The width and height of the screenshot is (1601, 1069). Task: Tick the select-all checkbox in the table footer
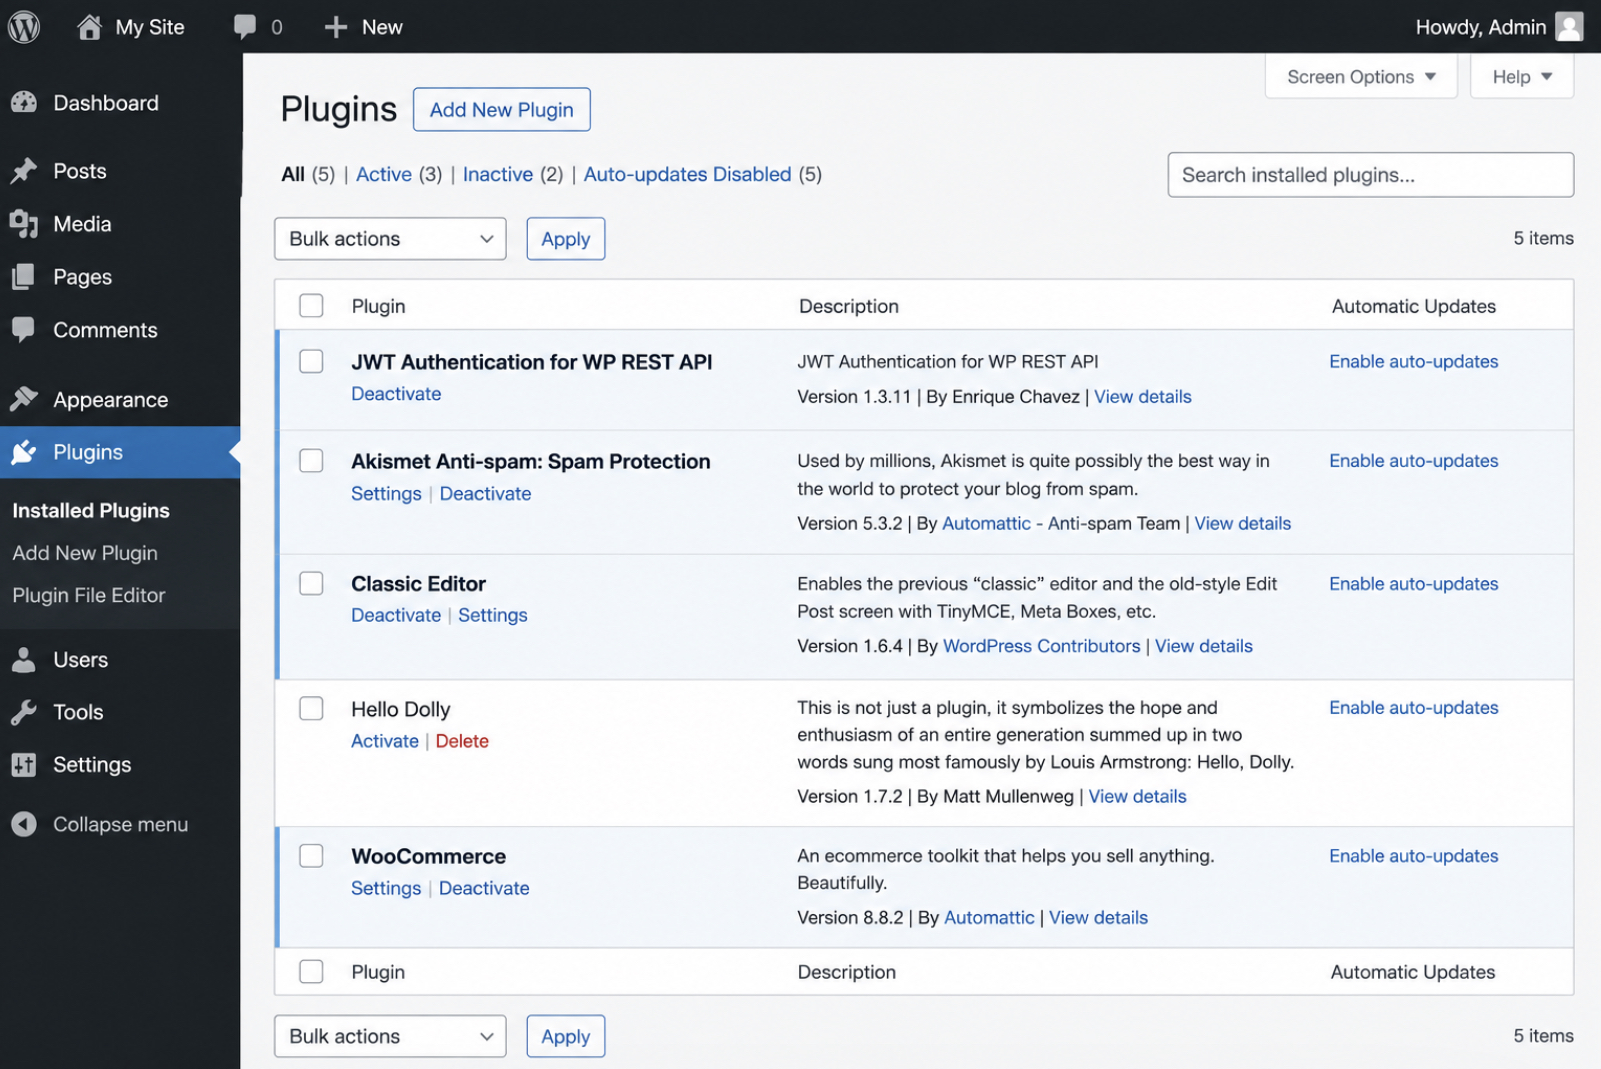(311, 971)
